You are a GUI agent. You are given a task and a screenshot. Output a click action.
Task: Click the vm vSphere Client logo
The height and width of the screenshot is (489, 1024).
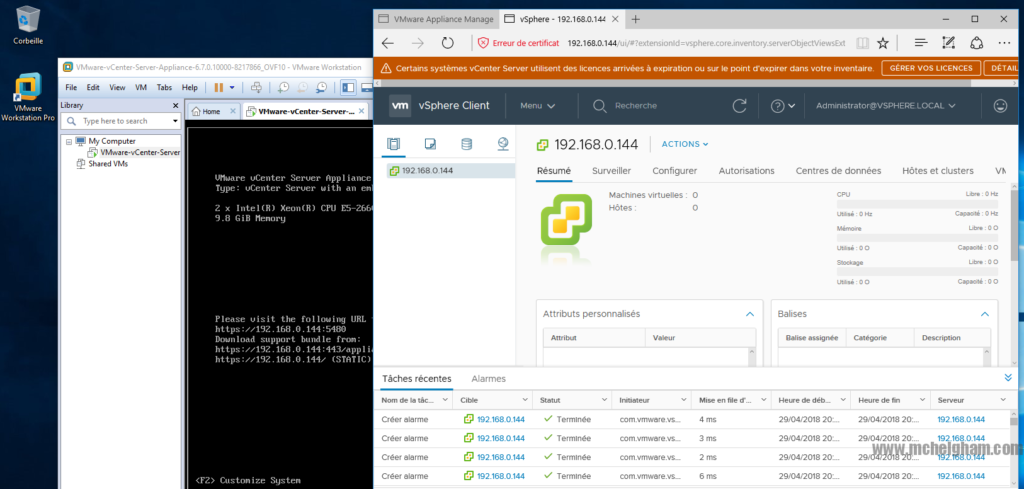[x=400, y=106]
